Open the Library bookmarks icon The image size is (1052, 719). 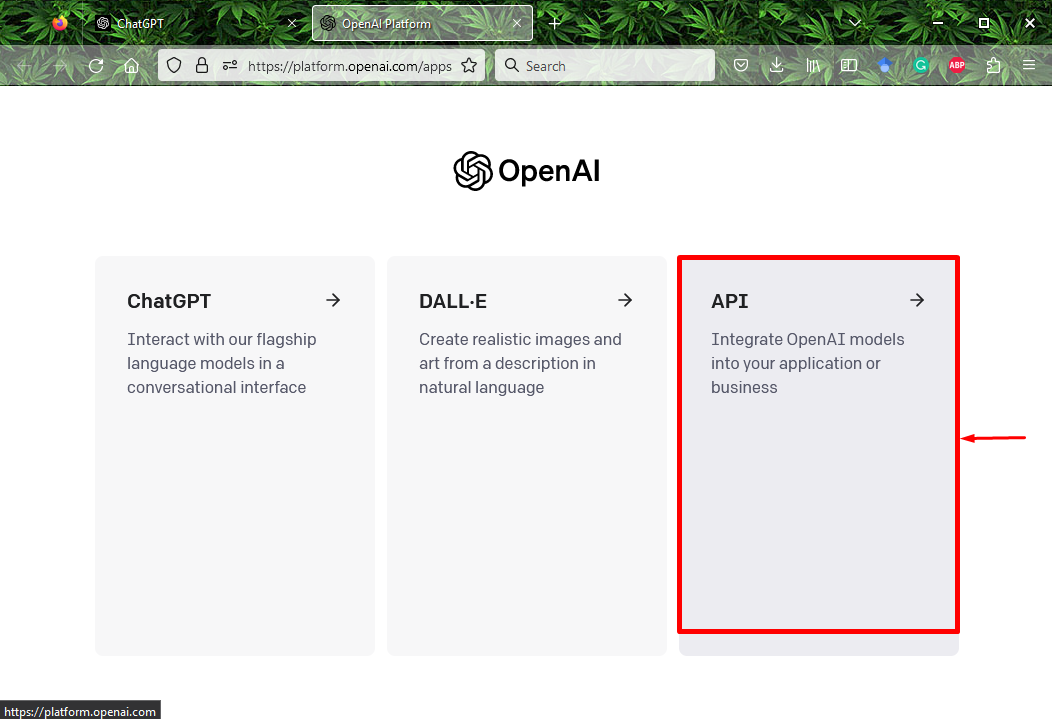(x=813, y=66)
